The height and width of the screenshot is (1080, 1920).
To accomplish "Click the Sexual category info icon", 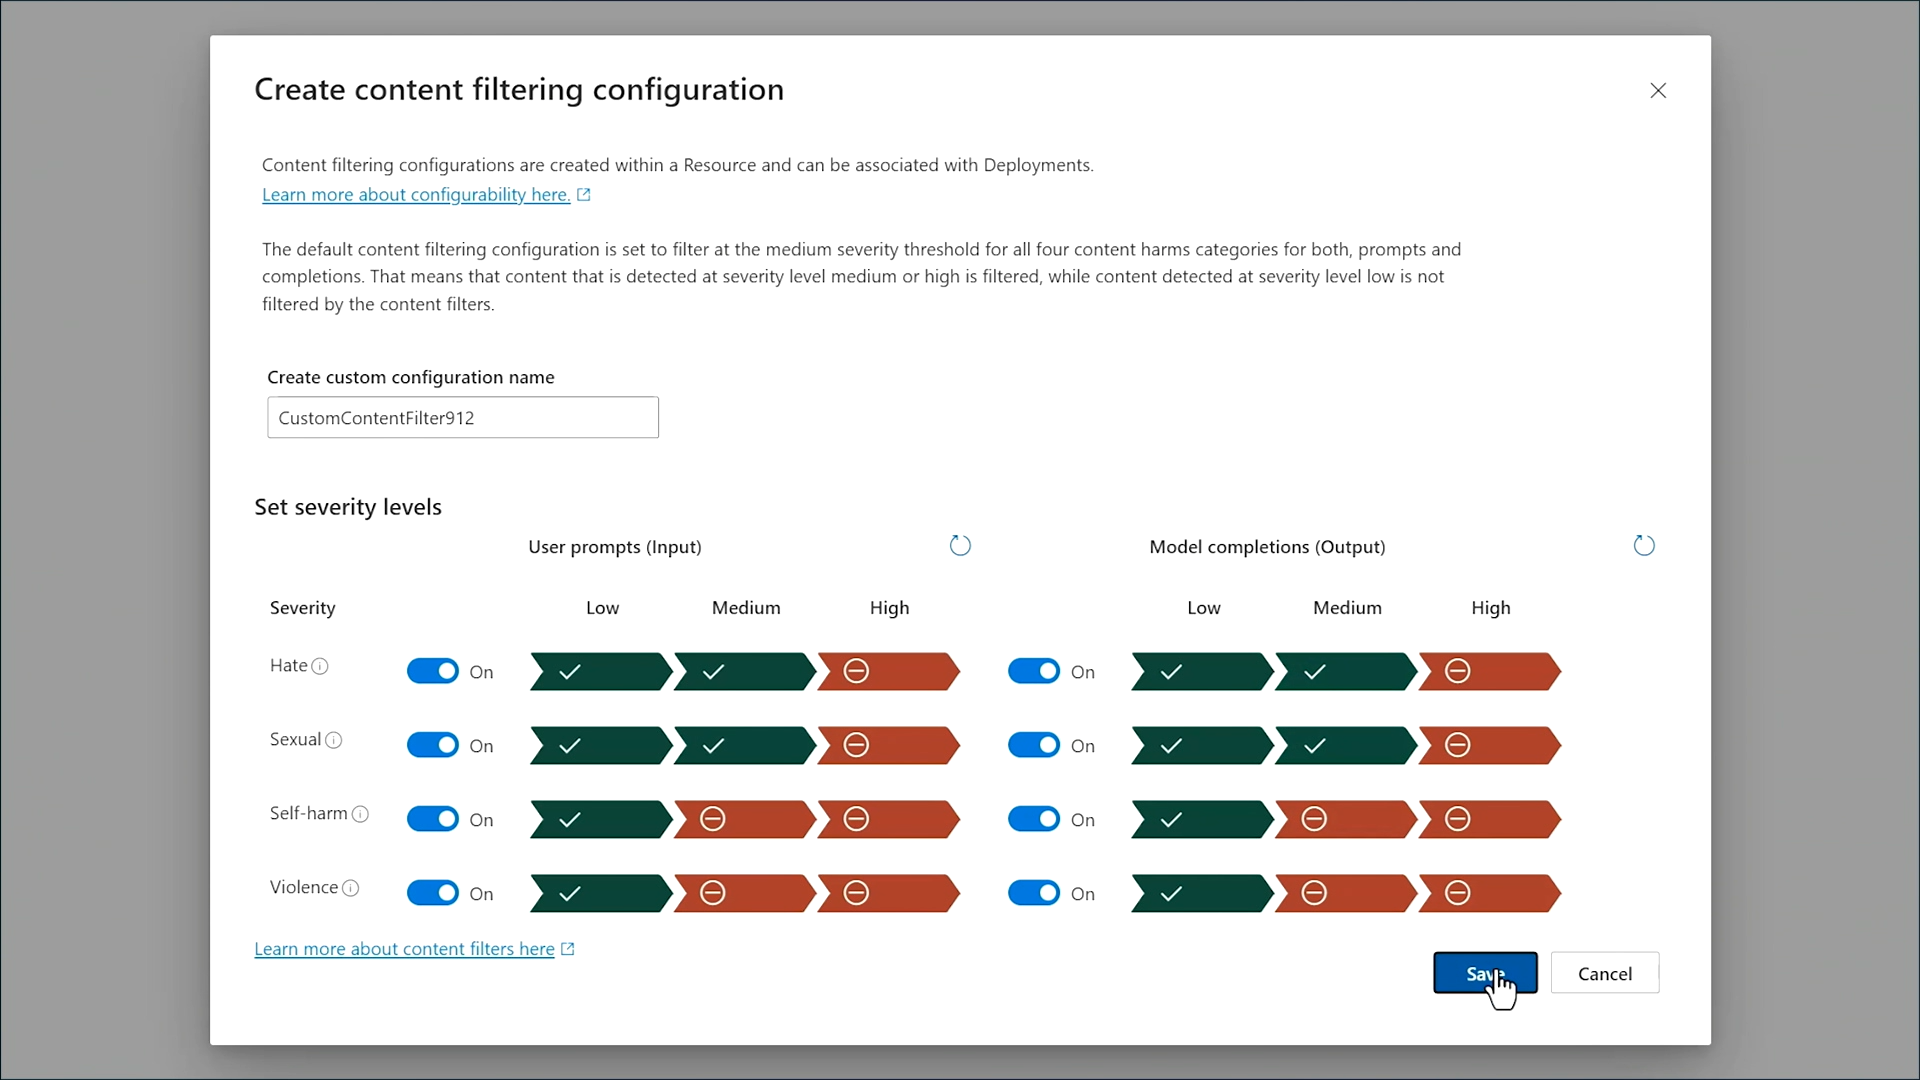I will (334, 740).
